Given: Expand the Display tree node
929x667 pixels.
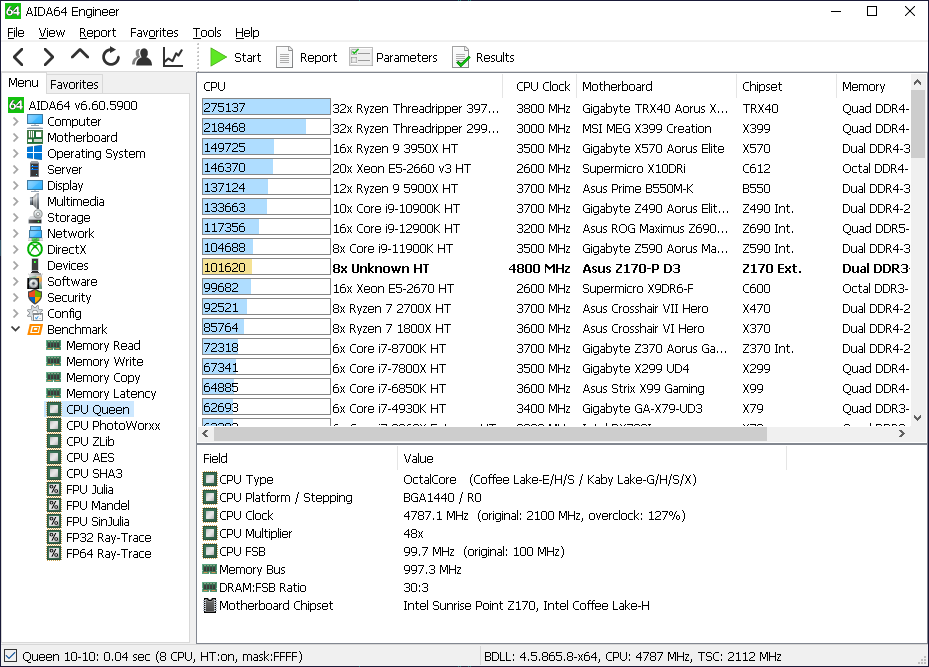Looking at the screenshot, I should click(15, 185).
